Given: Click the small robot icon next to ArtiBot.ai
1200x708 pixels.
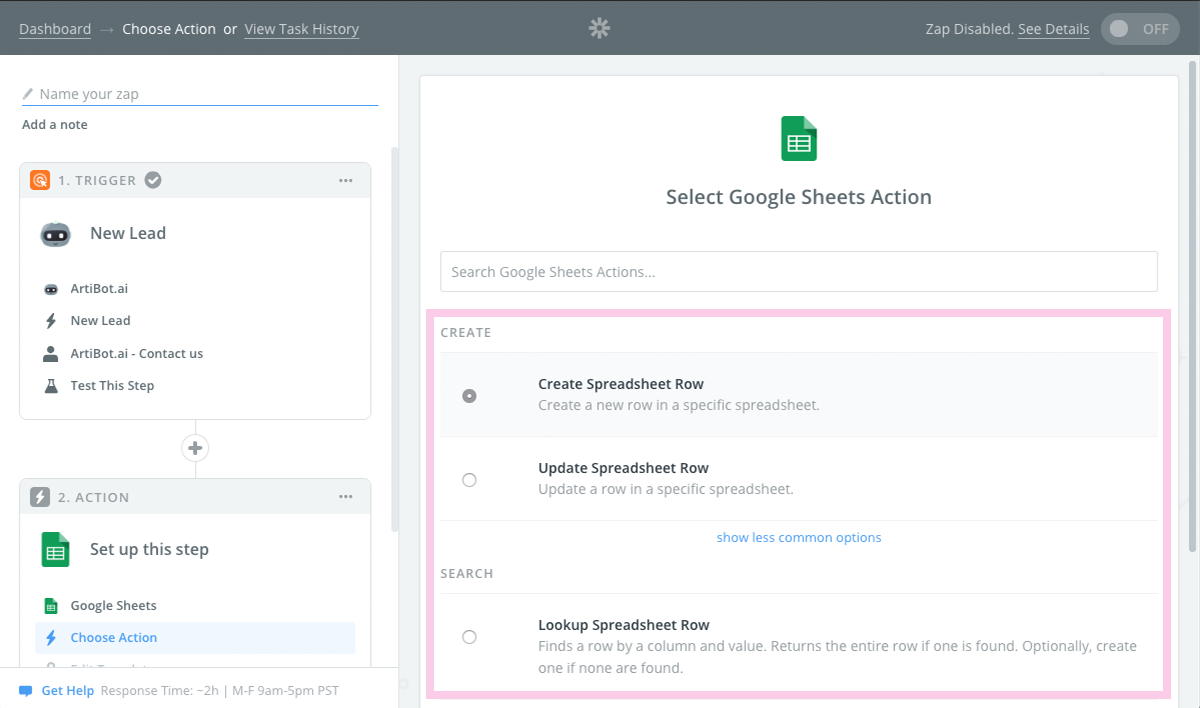Looking at the screenshot, I should 51,289.
